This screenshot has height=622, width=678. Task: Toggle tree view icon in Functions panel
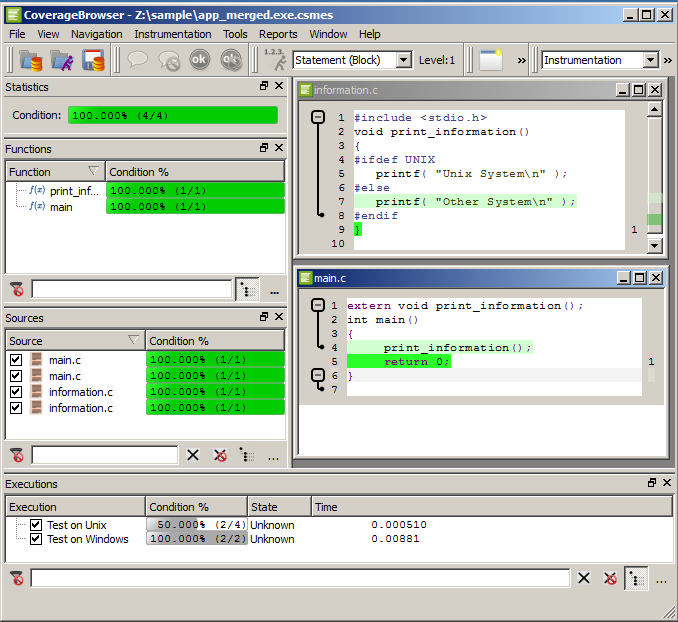247,290
